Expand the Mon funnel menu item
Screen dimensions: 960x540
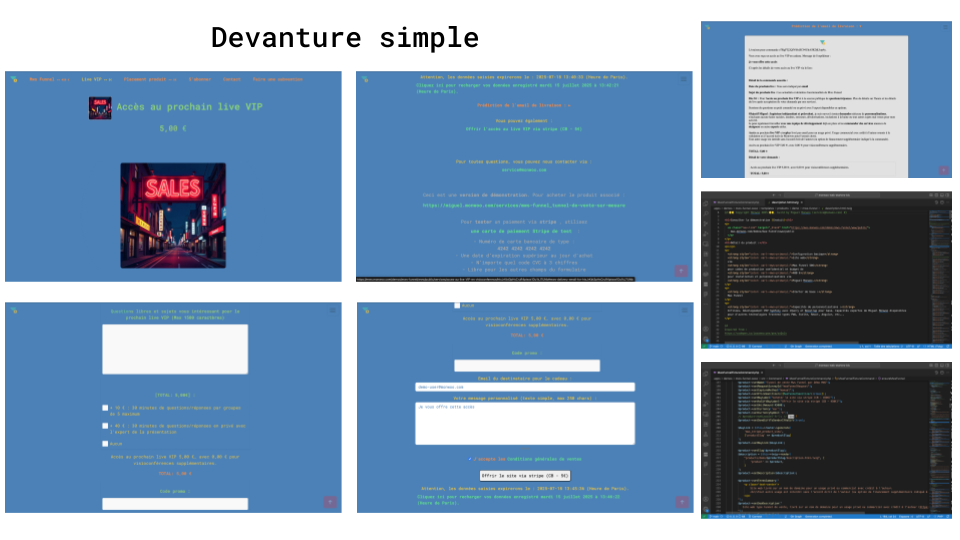(x=48, y=78)
